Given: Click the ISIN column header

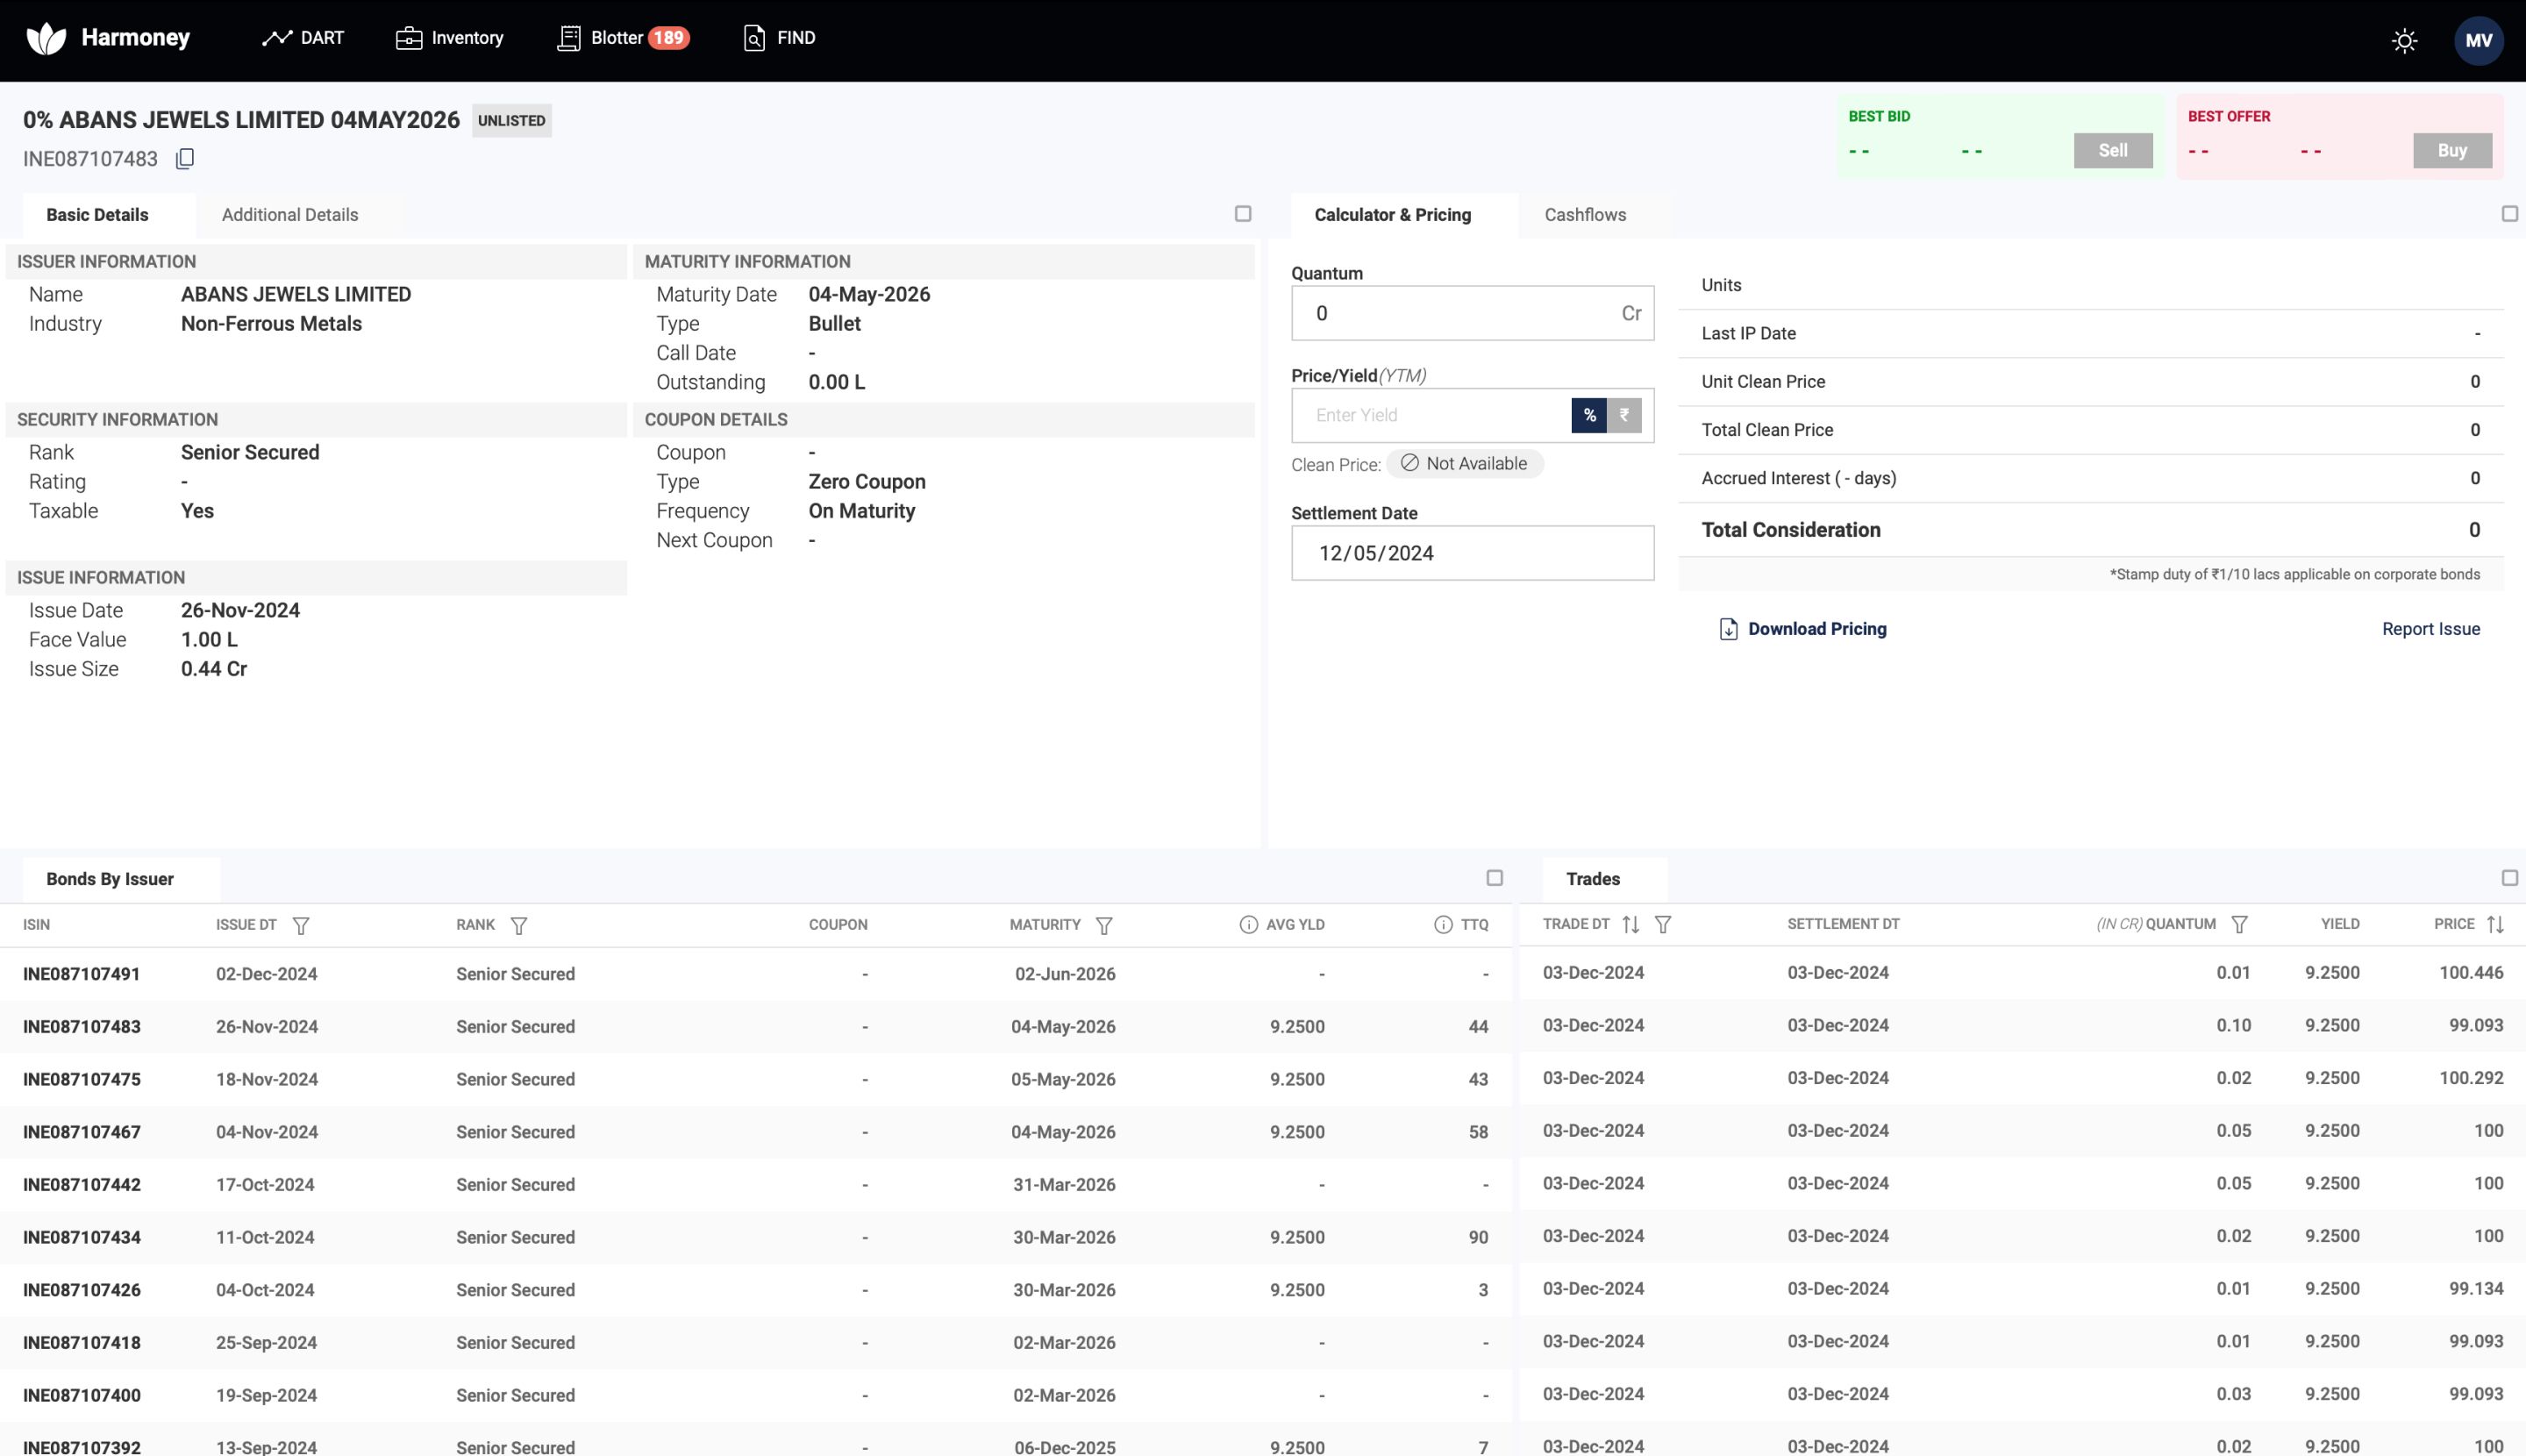Looking at the screenshot, I should point(36,925).
